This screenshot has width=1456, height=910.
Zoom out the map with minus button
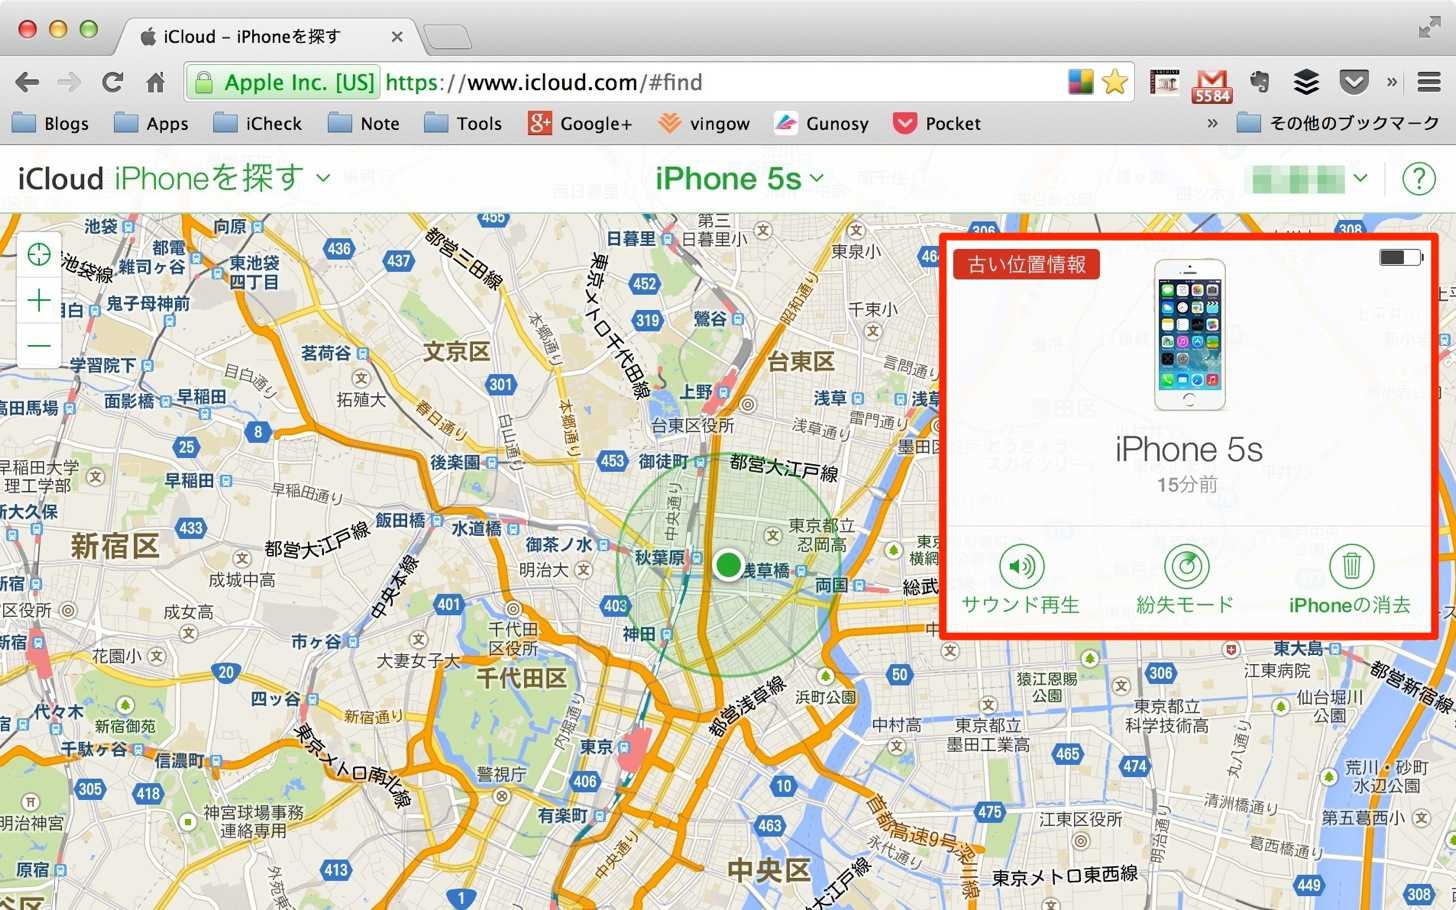(39, 345)
